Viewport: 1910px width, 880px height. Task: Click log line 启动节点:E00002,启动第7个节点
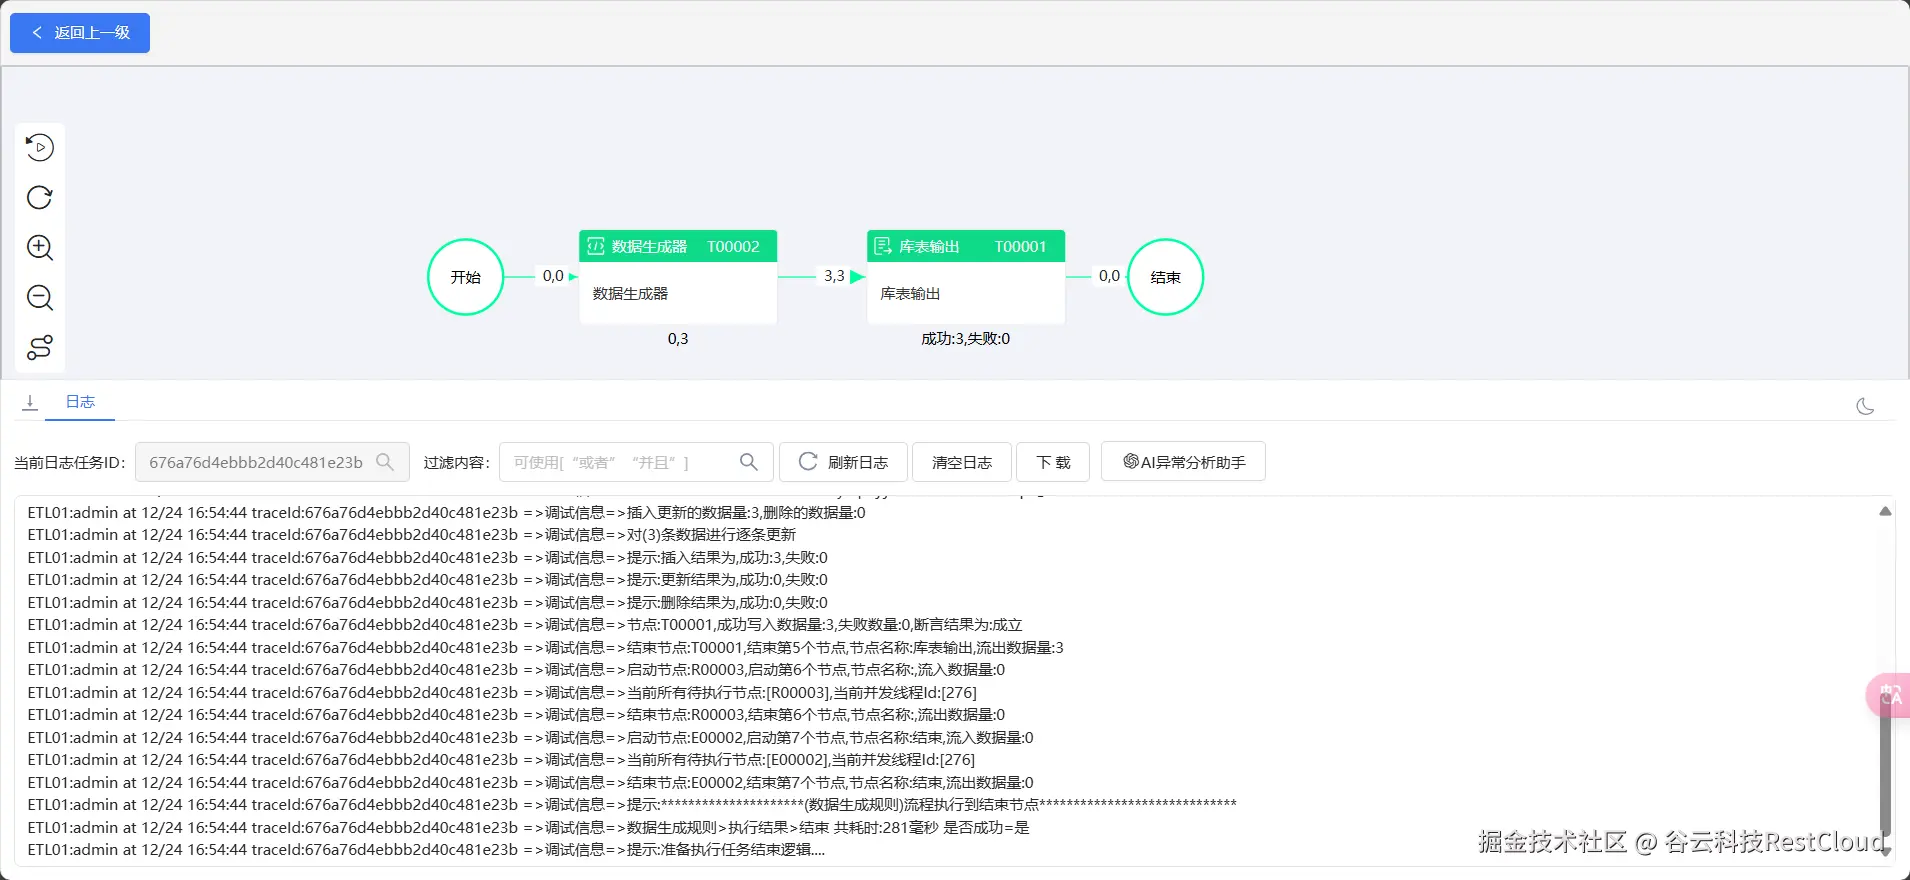tap(530, 738)
